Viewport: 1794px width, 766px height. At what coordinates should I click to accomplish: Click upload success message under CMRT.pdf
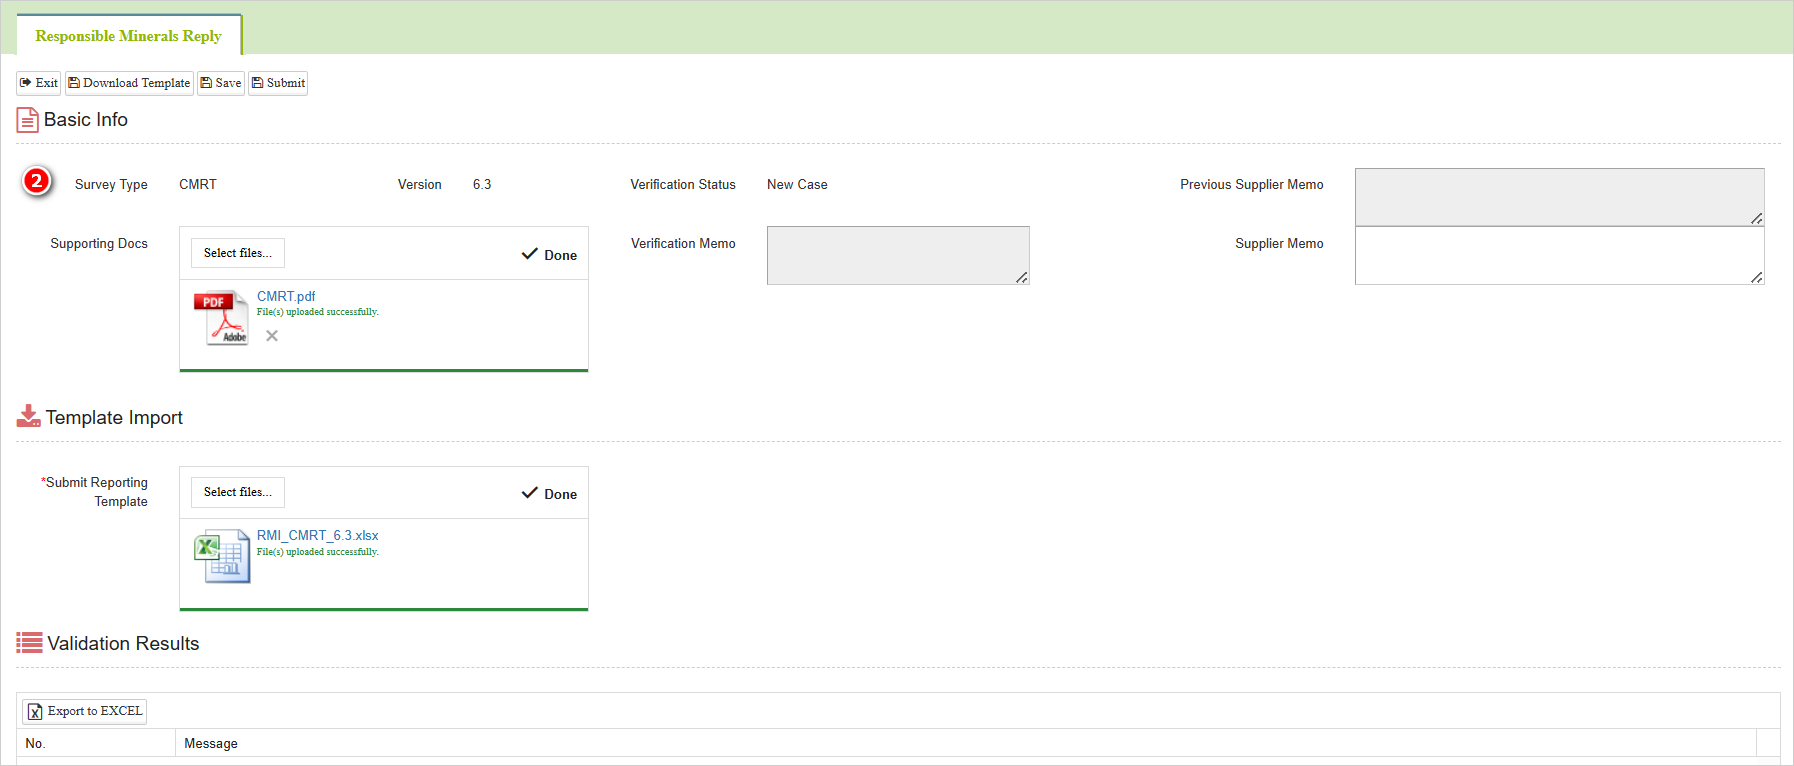tap(318, 312)
